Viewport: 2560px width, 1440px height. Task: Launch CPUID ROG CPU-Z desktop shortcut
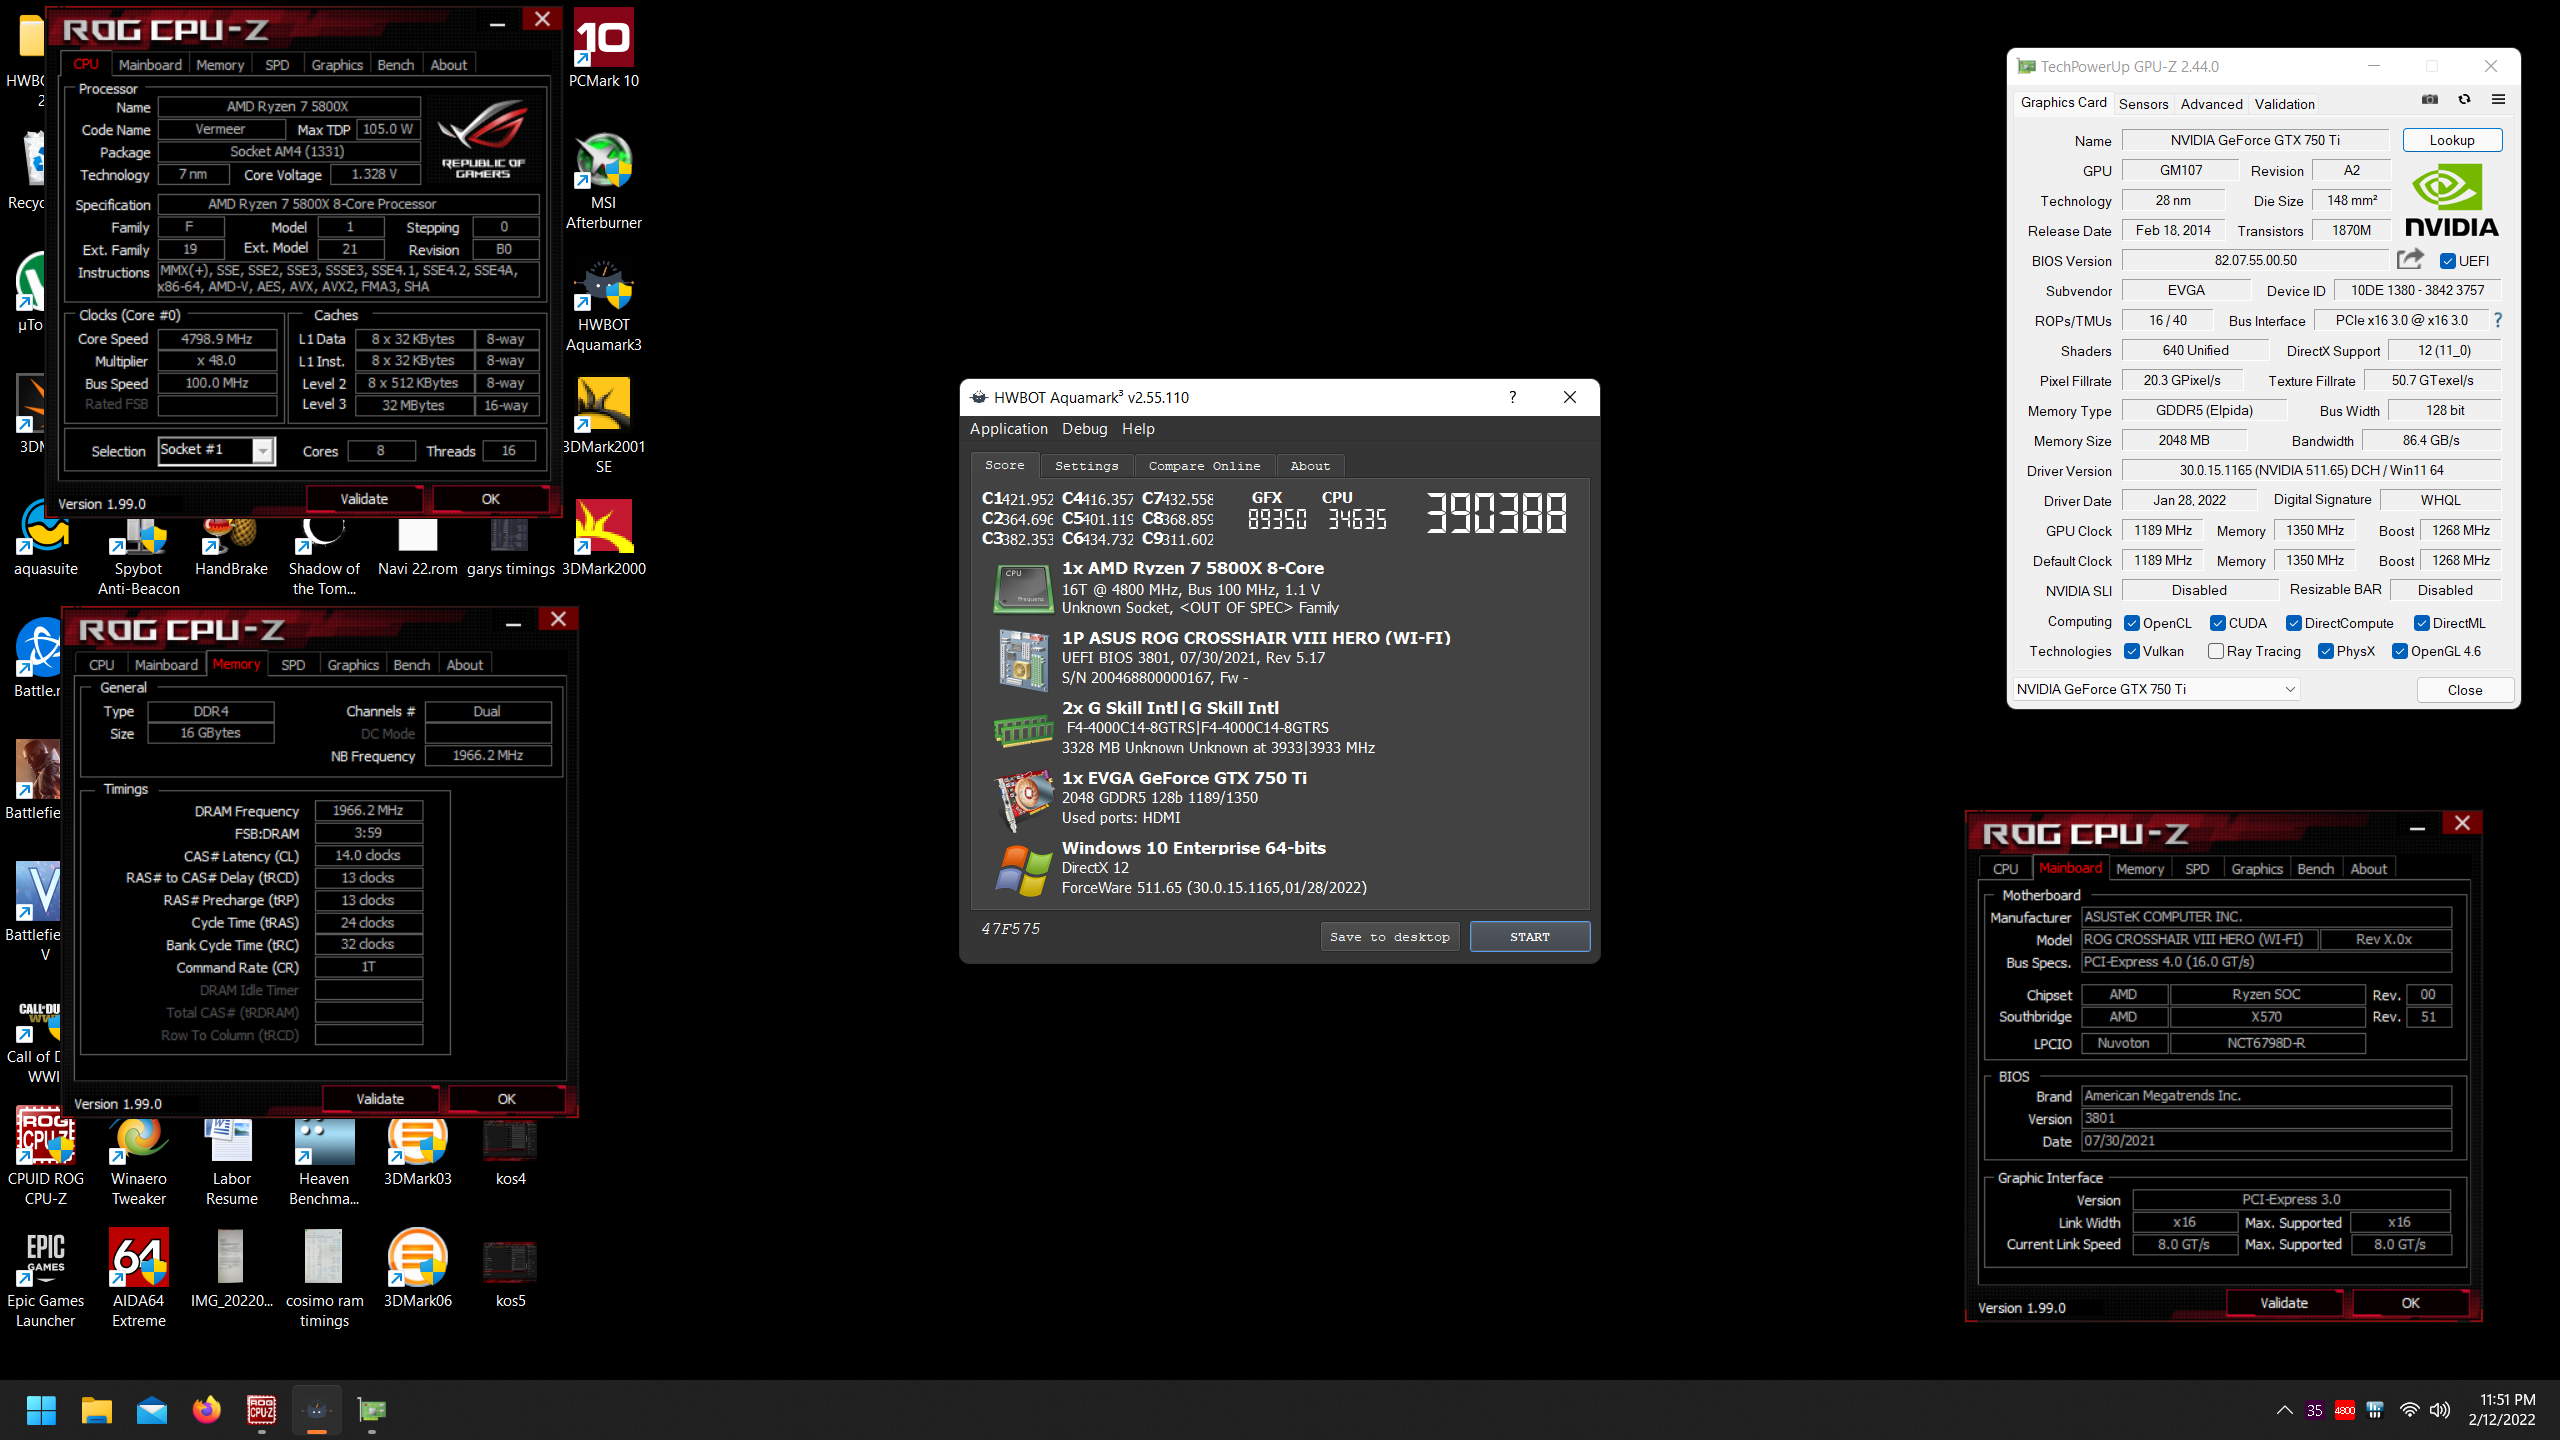45,1155
